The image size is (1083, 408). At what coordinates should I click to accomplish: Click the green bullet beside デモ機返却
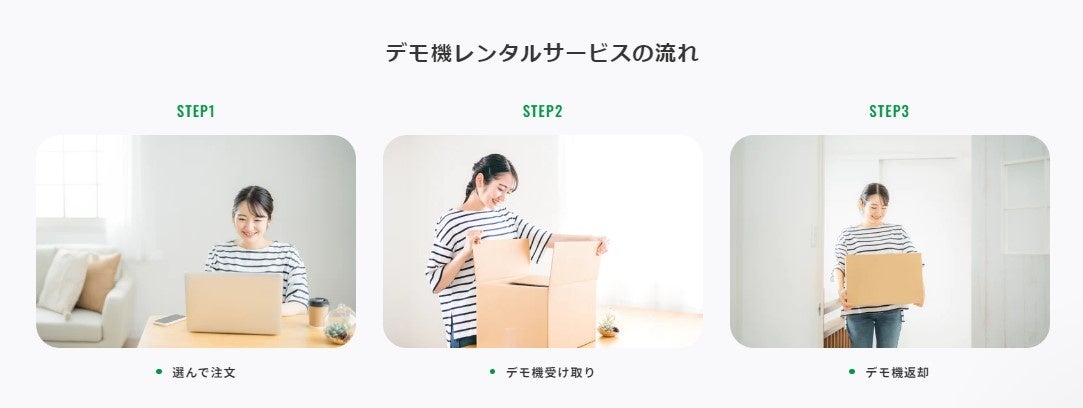852,371
